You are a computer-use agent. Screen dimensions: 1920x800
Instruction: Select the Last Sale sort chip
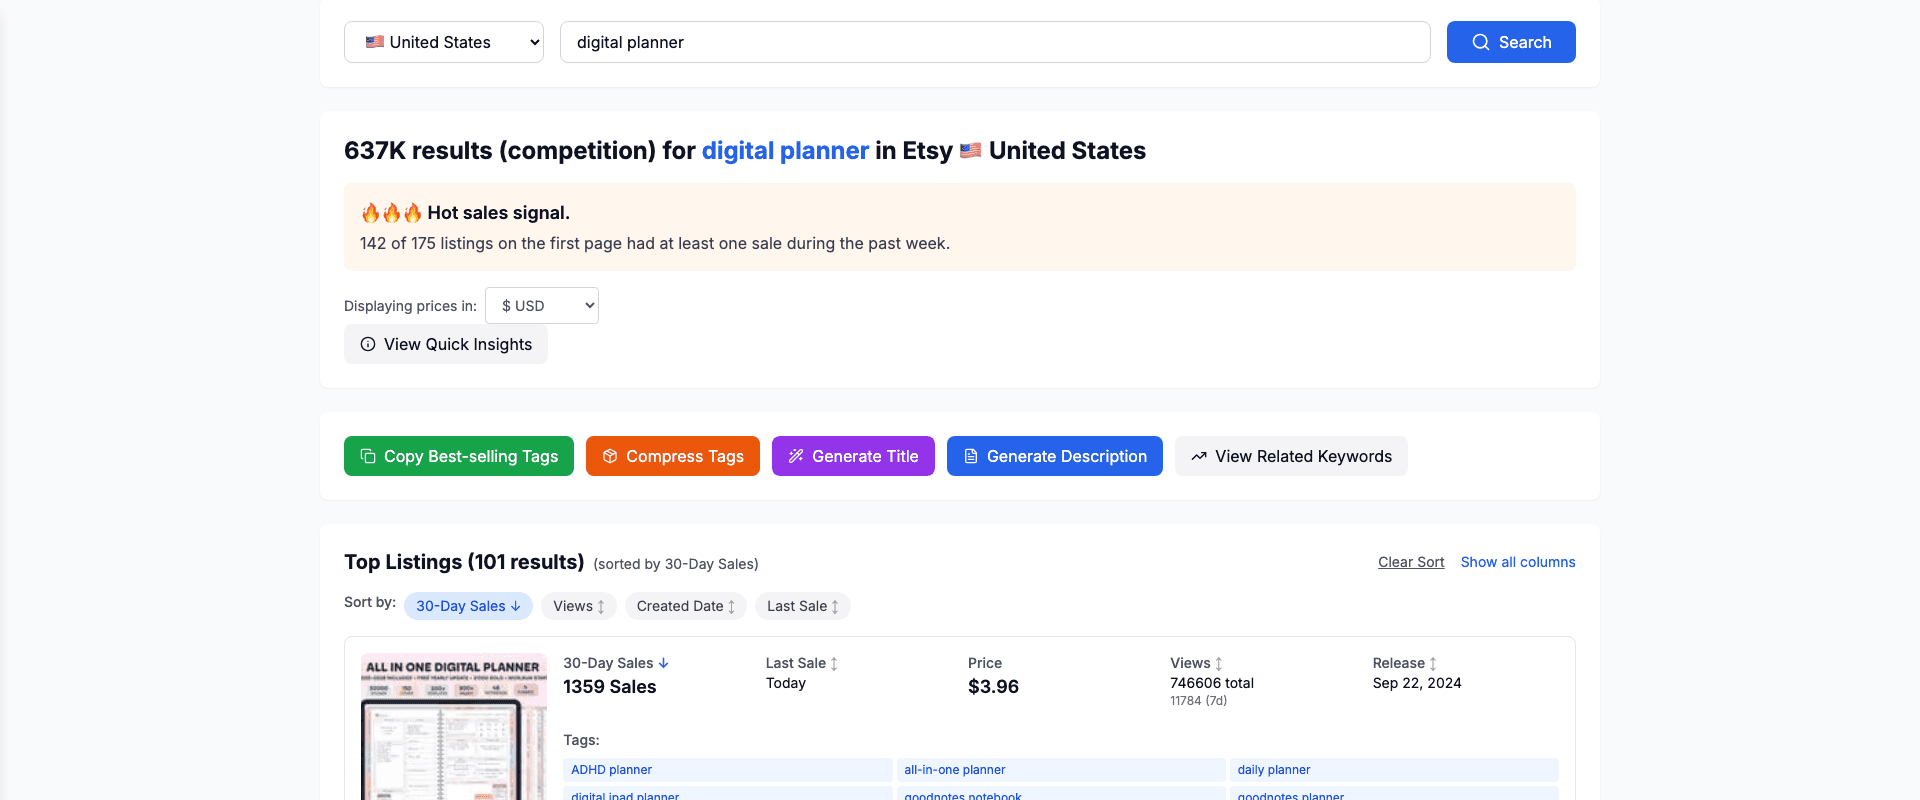[x=803, y=606]
